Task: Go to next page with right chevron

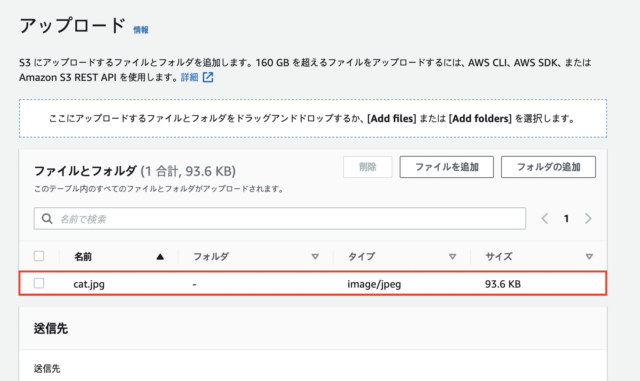Action: (x=588, y=218)
